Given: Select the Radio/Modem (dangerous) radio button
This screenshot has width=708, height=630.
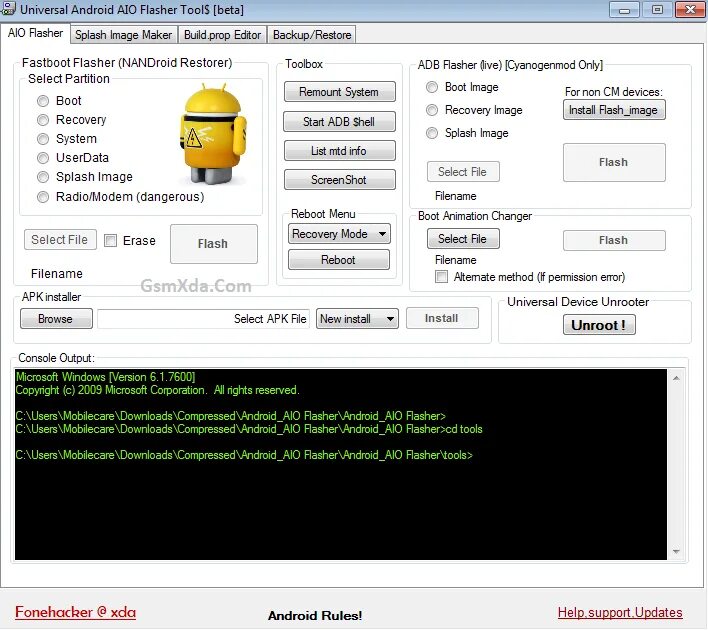Looking at the screenshot, I should (43, 197).
